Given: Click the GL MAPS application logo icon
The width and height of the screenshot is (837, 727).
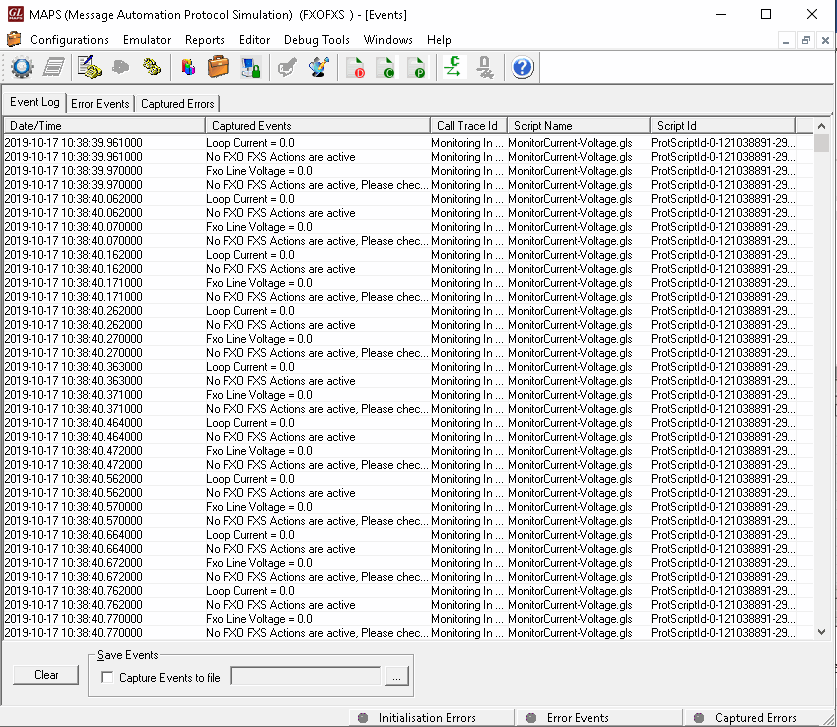Looking at the screenshot, I should coord(15,14).
